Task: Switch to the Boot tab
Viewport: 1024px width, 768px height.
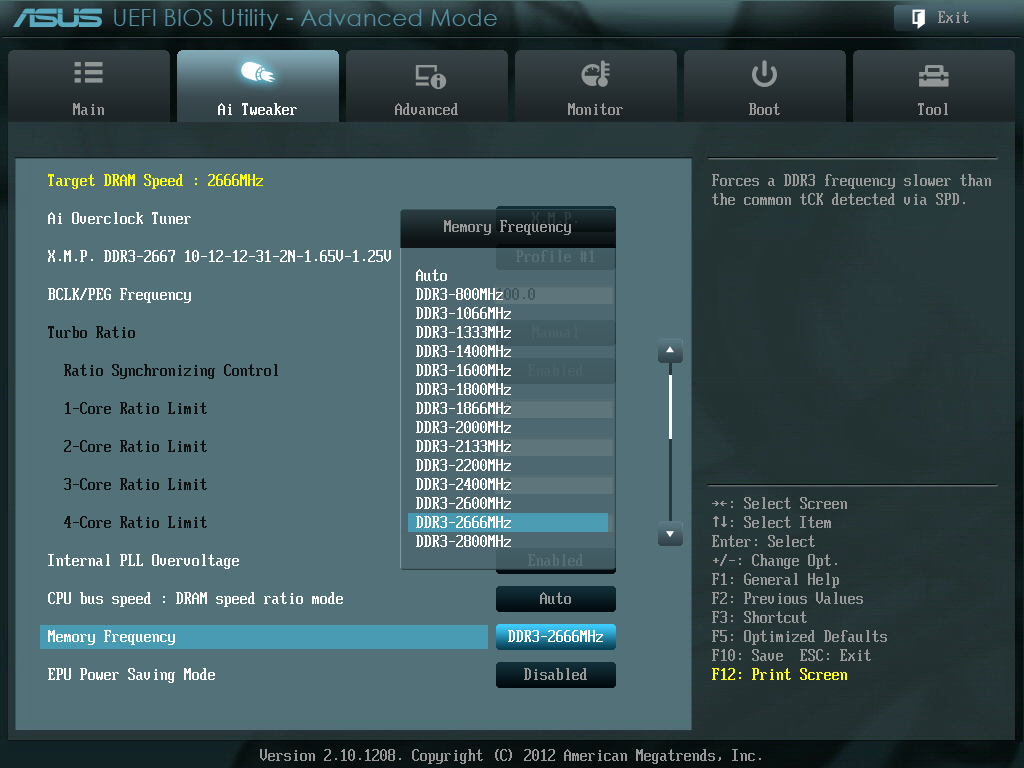Action: (x=765, y=86)
